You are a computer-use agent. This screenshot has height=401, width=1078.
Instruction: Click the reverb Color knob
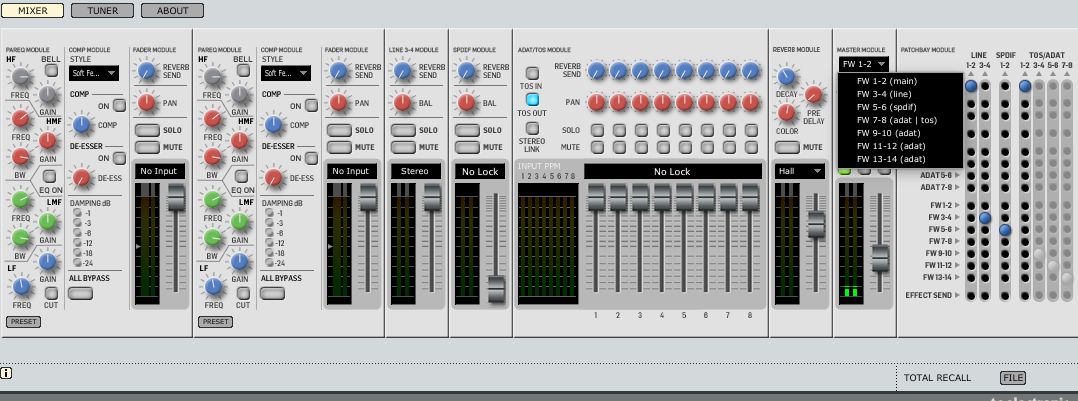(787, 114)
